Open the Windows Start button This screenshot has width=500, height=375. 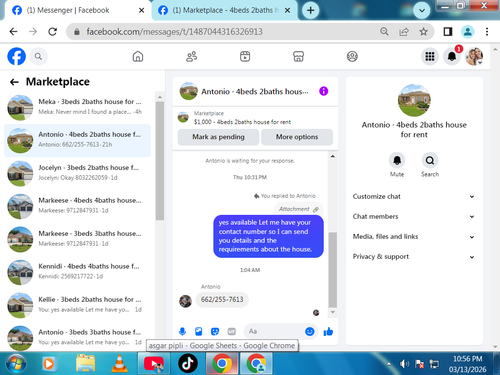tap(15, 364)
